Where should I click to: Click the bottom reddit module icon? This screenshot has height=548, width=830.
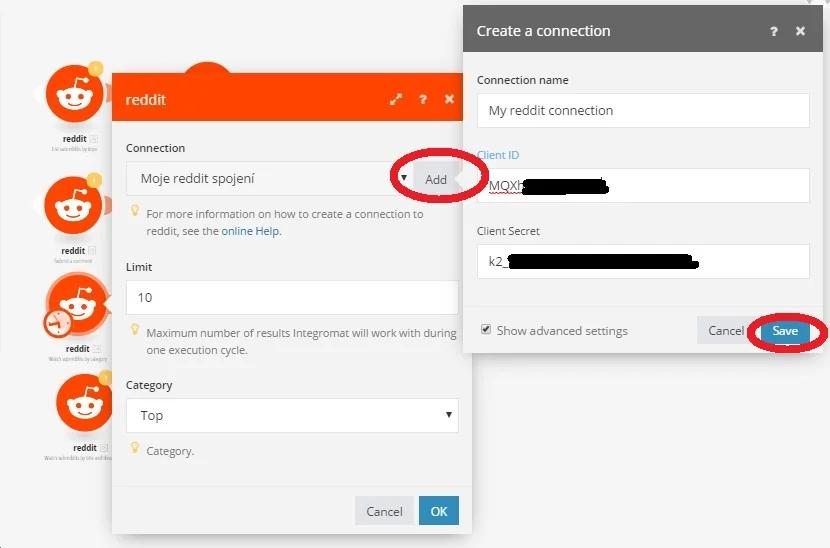(x=84, y=402)
